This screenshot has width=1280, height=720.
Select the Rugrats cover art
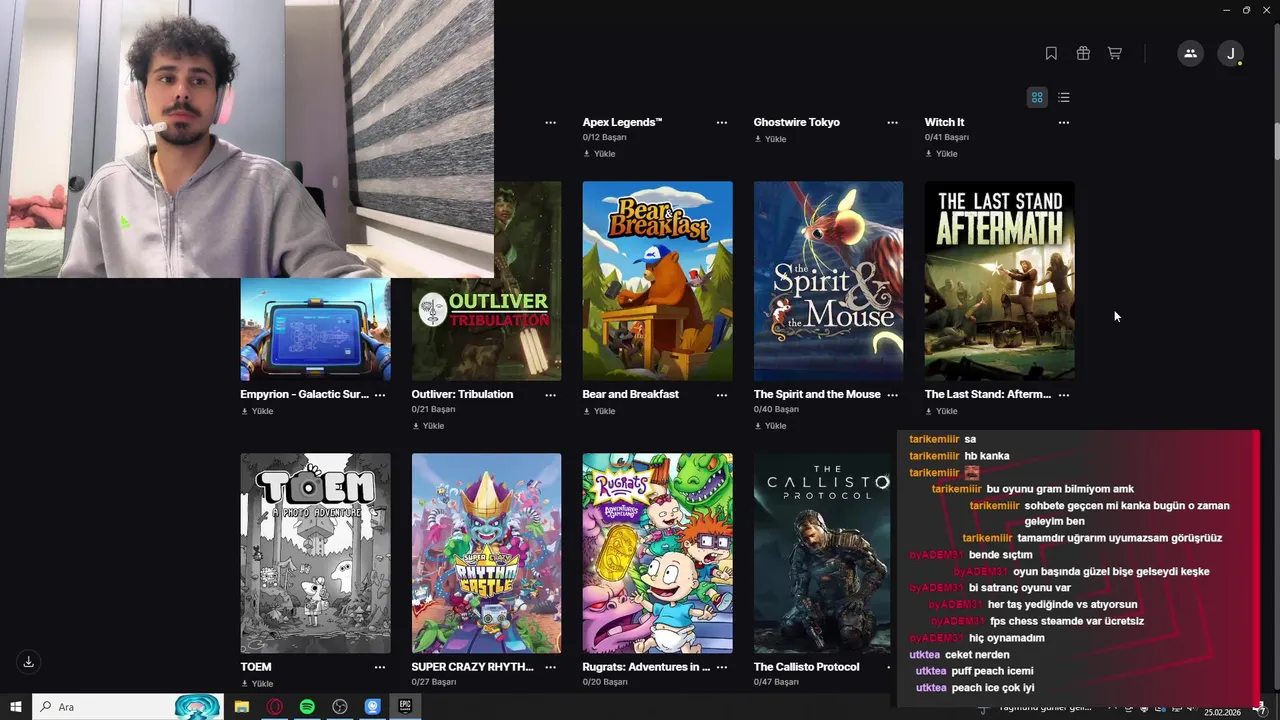[x=657, y=553]
